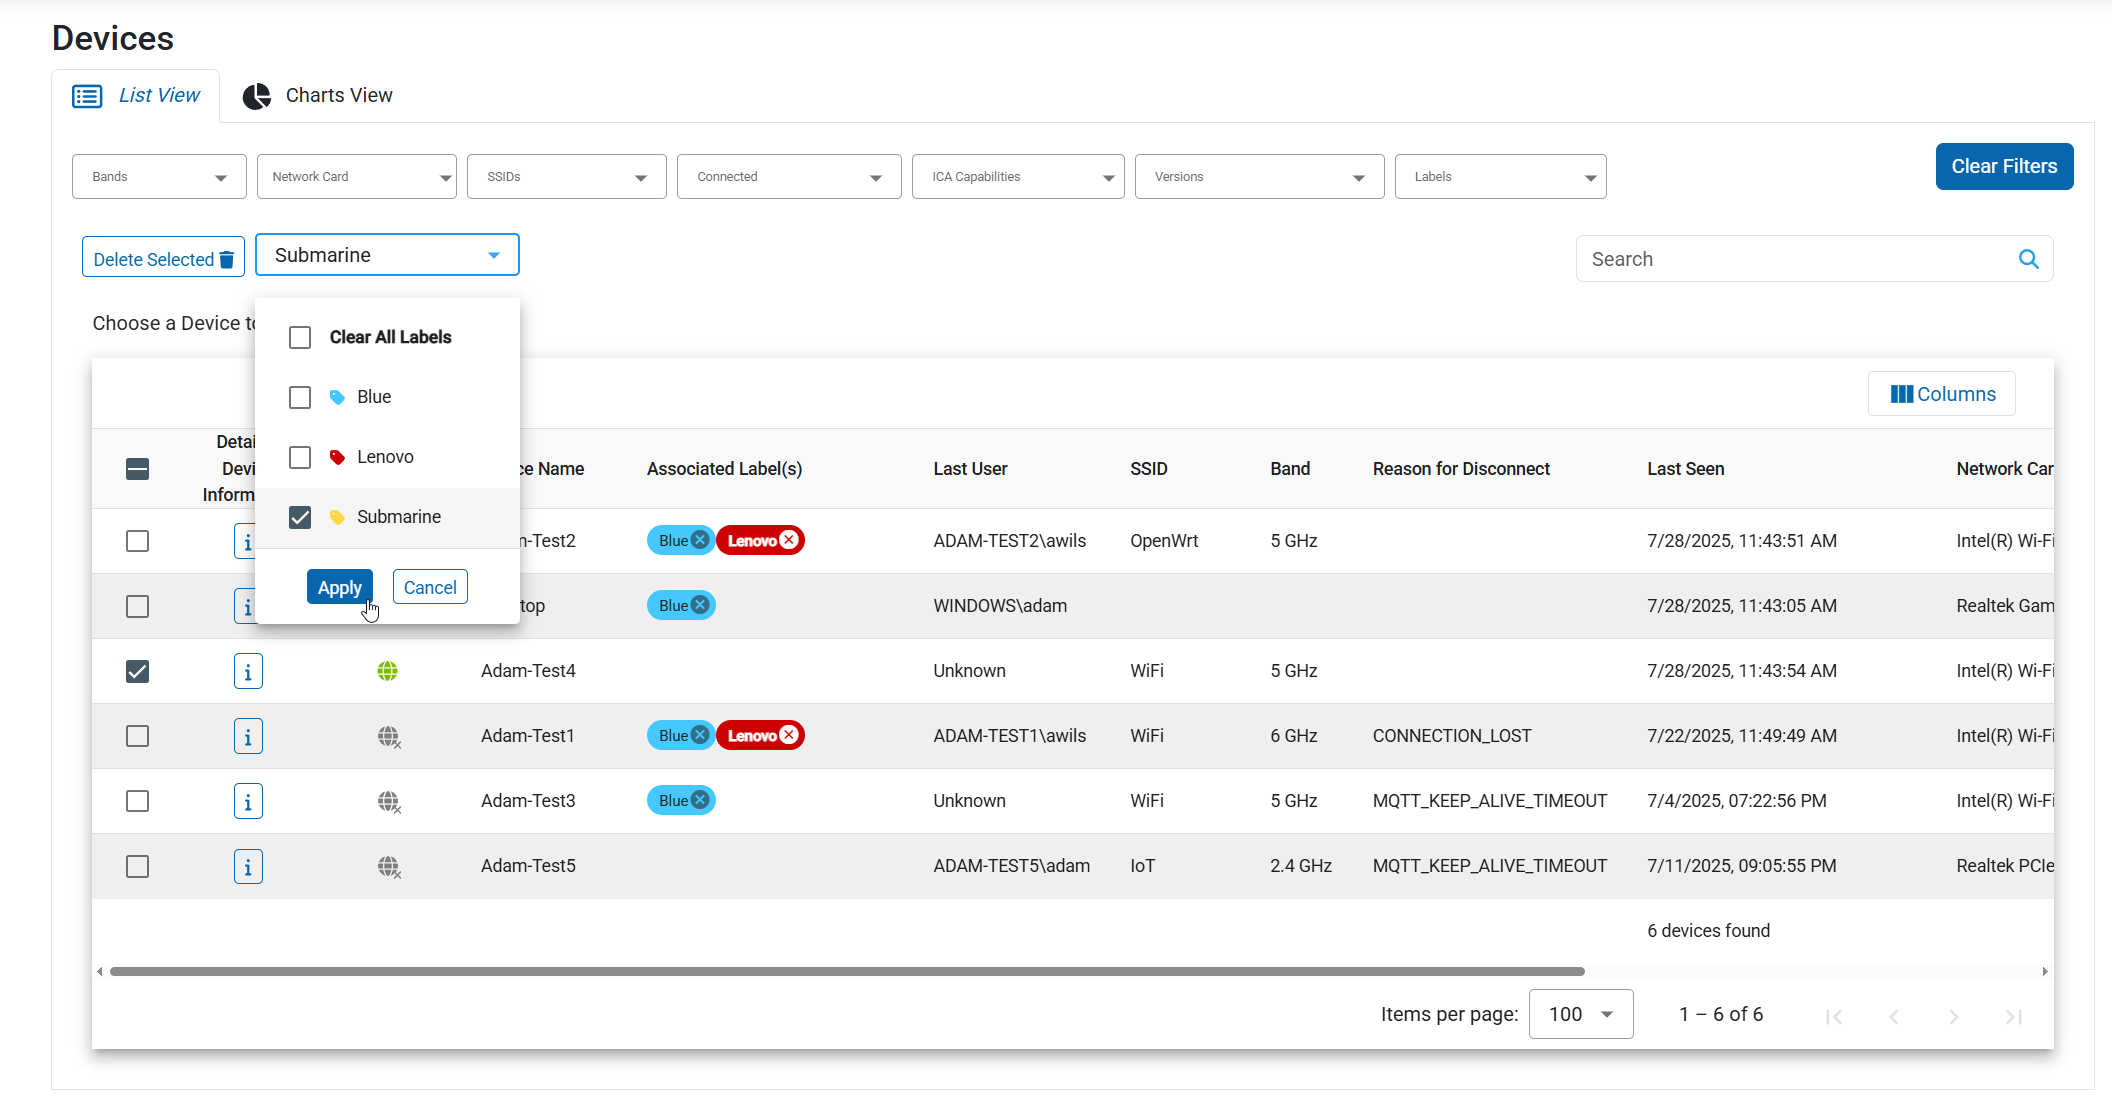The height and width of the screenshot is (1105, 2112).
Task: Switch to the Charts View tab
Action: (x=318, y=96)
